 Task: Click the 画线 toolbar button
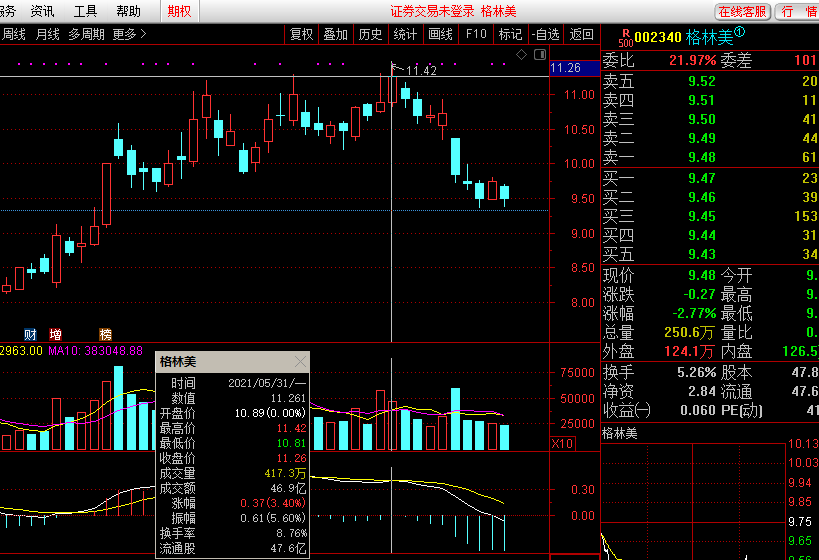pos(440,34)
